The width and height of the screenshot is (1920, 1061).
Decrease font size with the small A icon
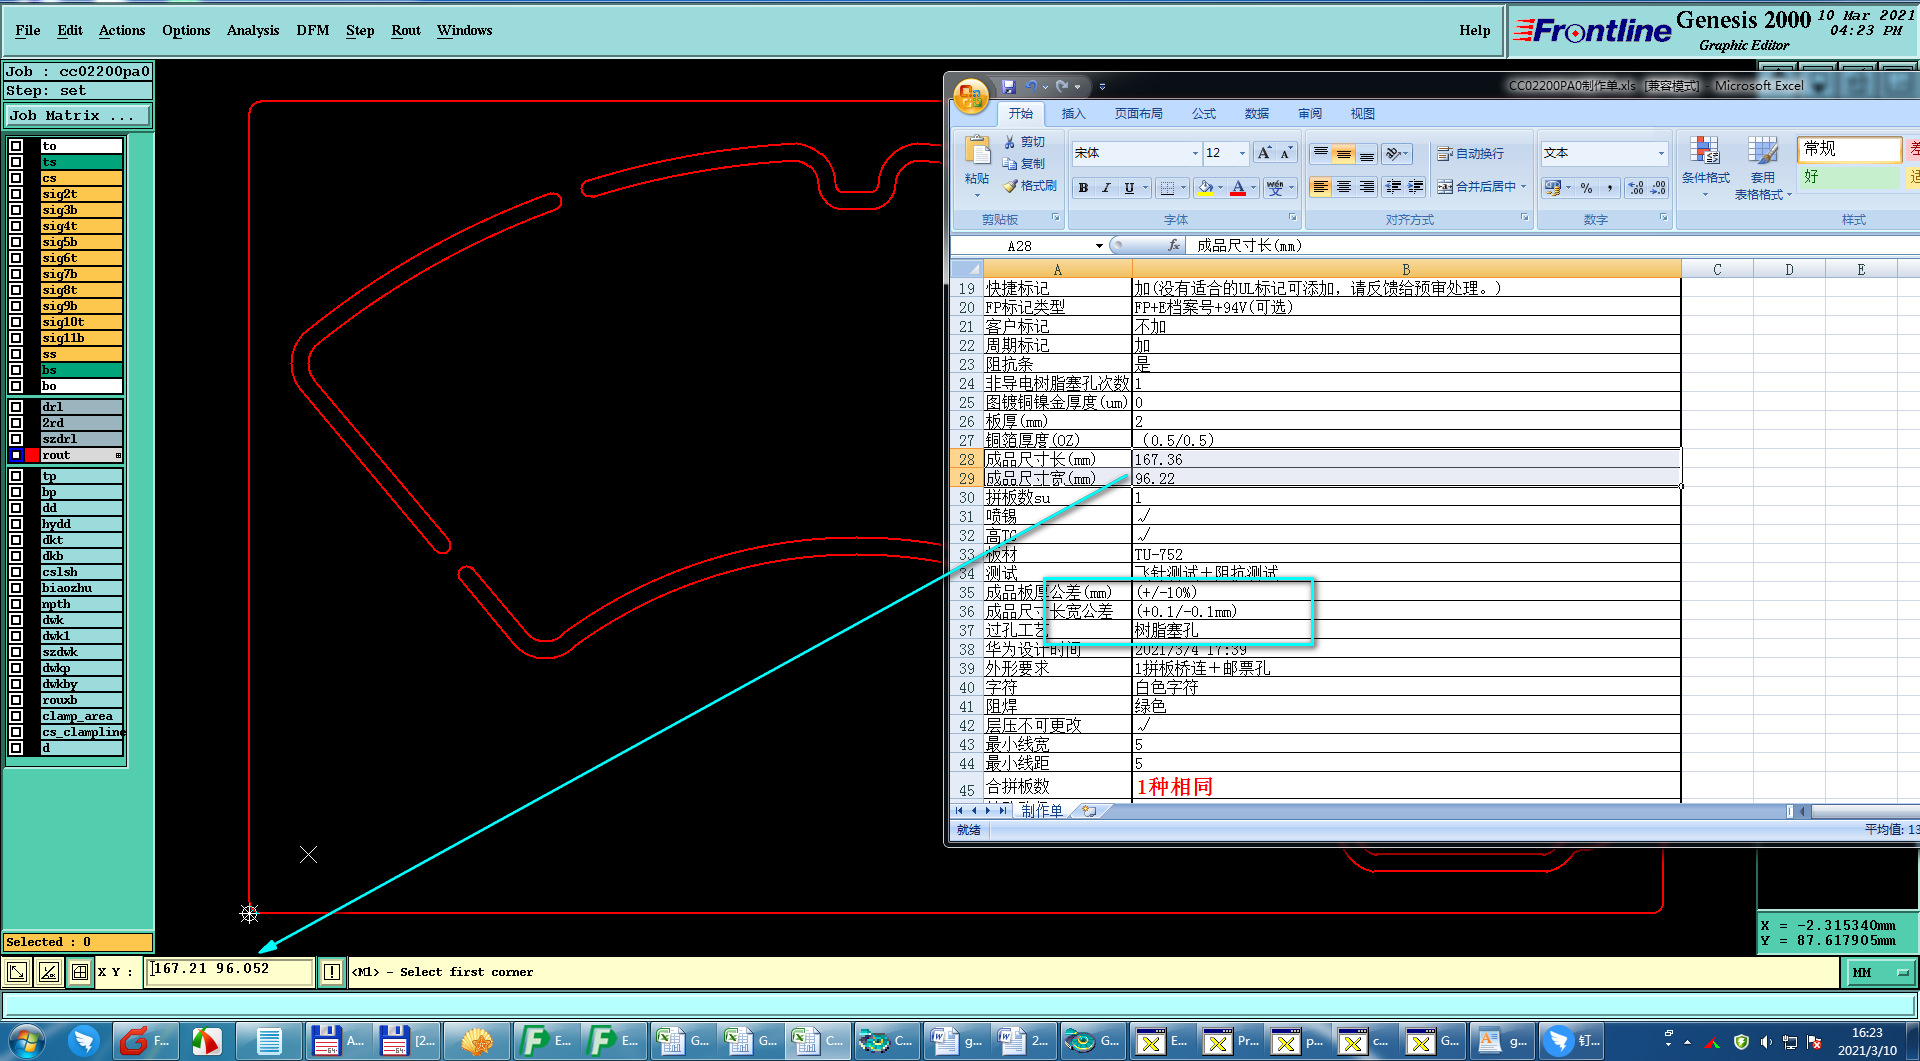coord(1285,153)
